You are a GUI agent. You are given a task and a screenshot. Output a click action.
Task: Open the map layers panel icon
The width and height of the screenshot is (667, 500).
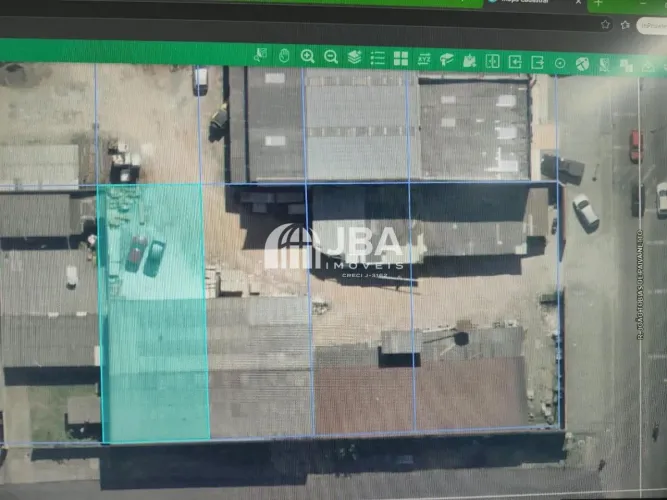pos(354,57)
